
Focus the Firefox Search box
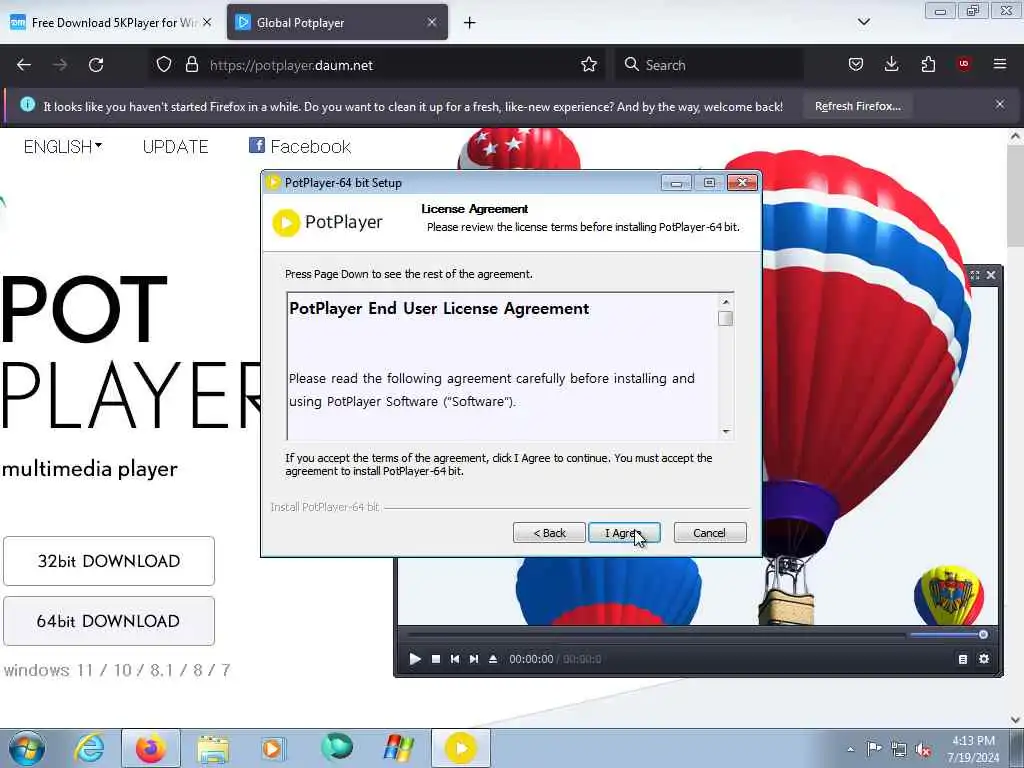click(x=709, y=65)
